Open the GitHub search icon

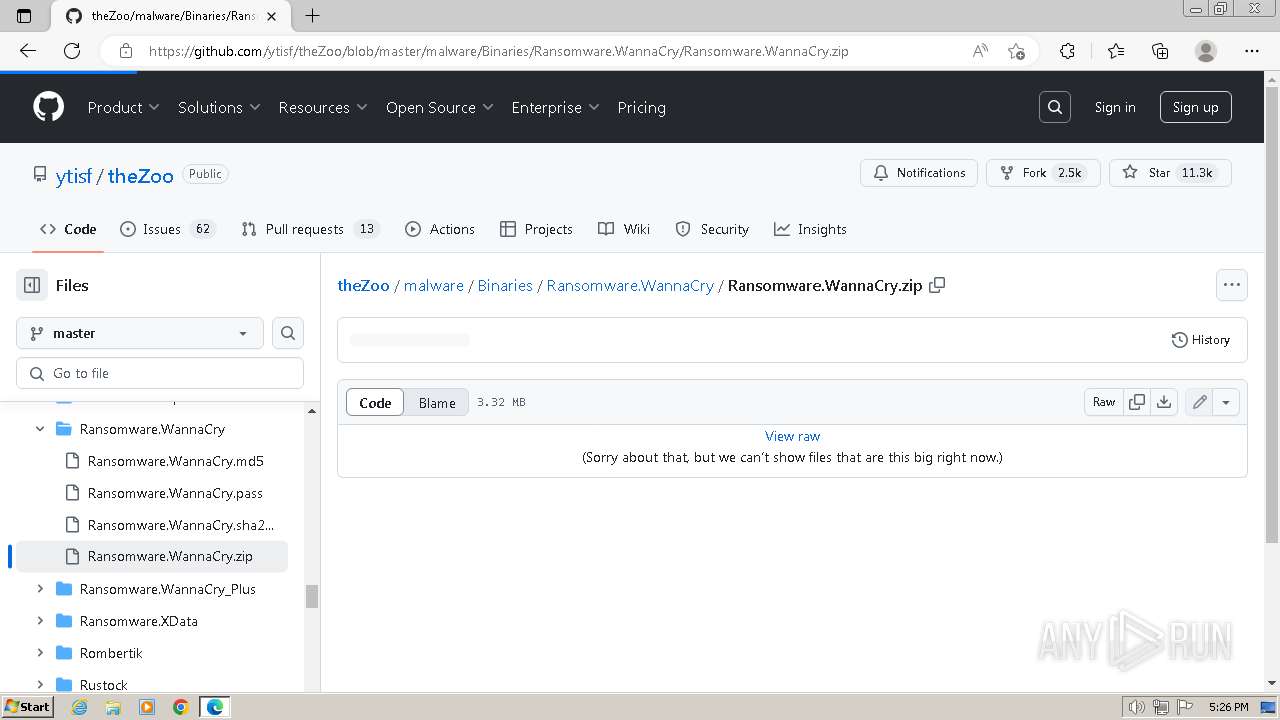point(1055,107)
